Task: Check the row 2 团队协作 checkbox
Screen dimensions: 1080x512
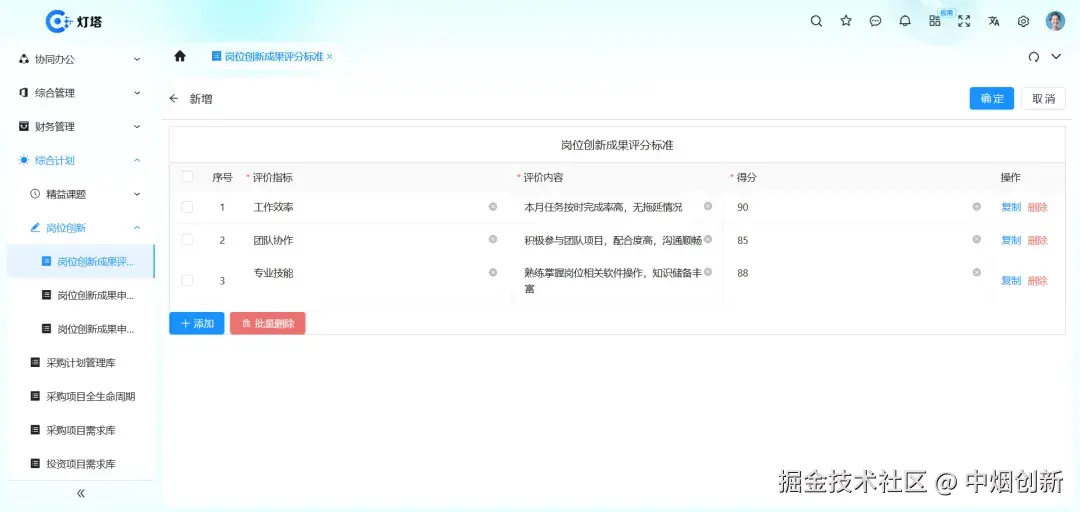Action: tap(187, 240)
